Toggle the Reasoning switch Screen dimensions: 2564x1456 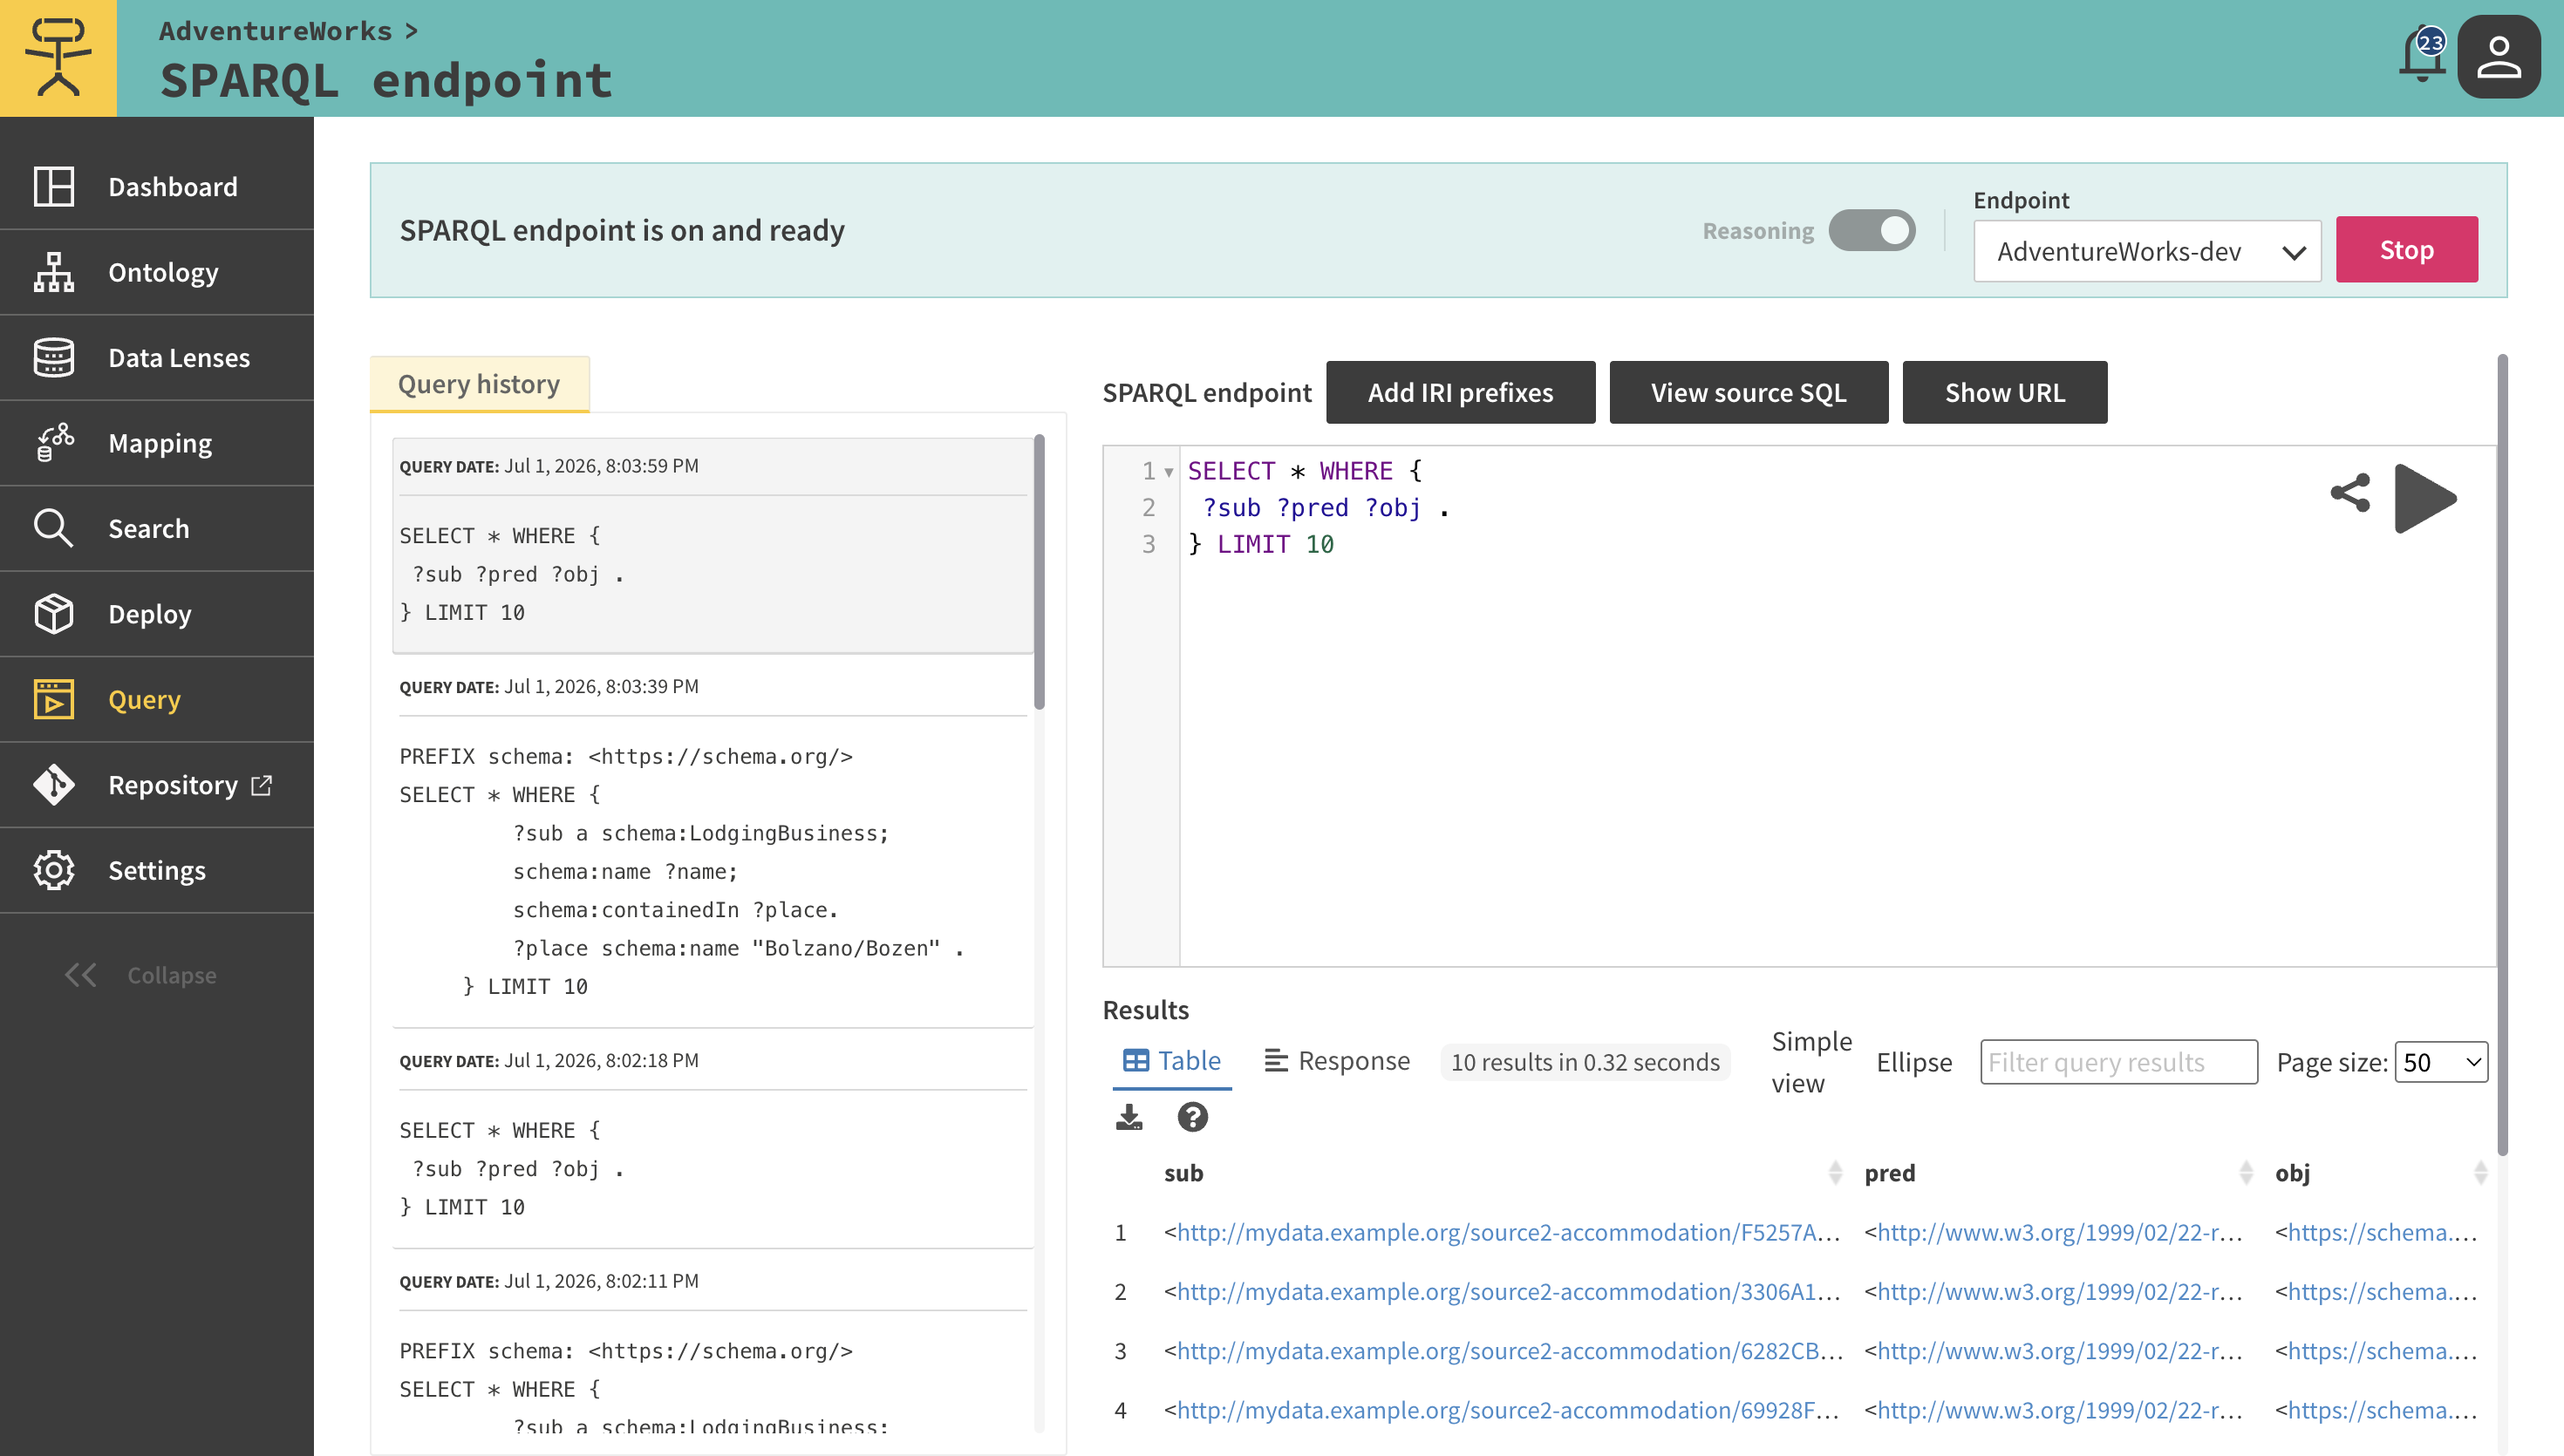point(1872,230)
